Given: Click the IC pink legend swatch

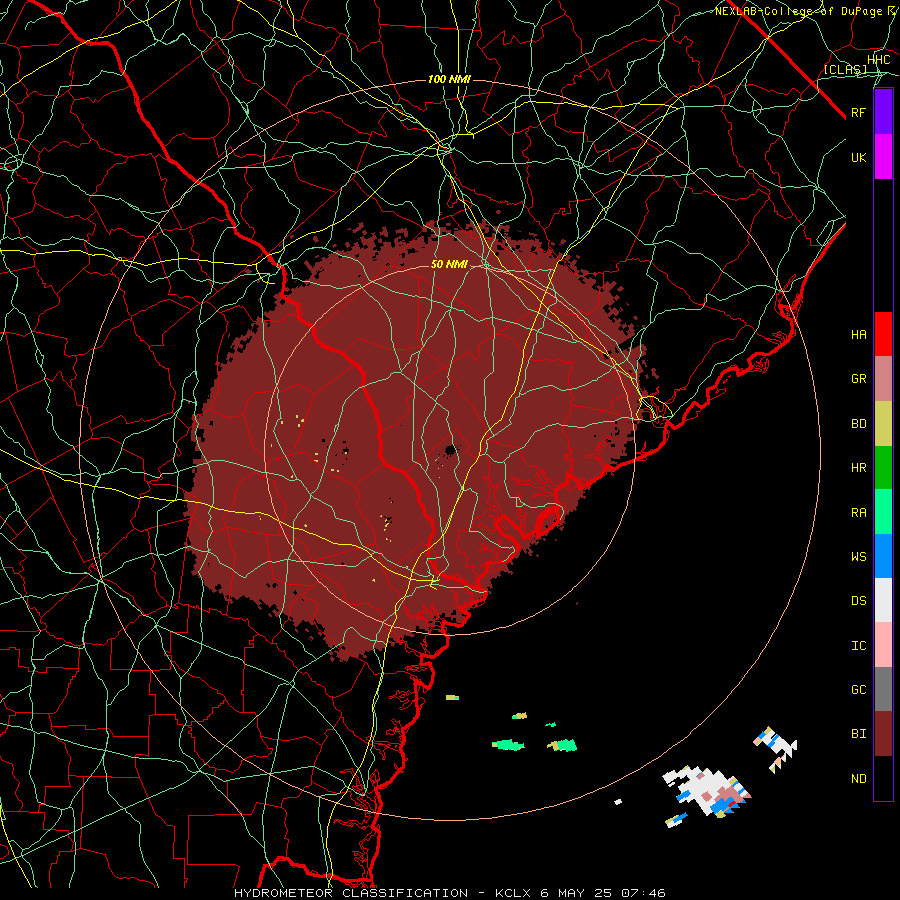Looking at the screenshot, I should coord(883,645).
